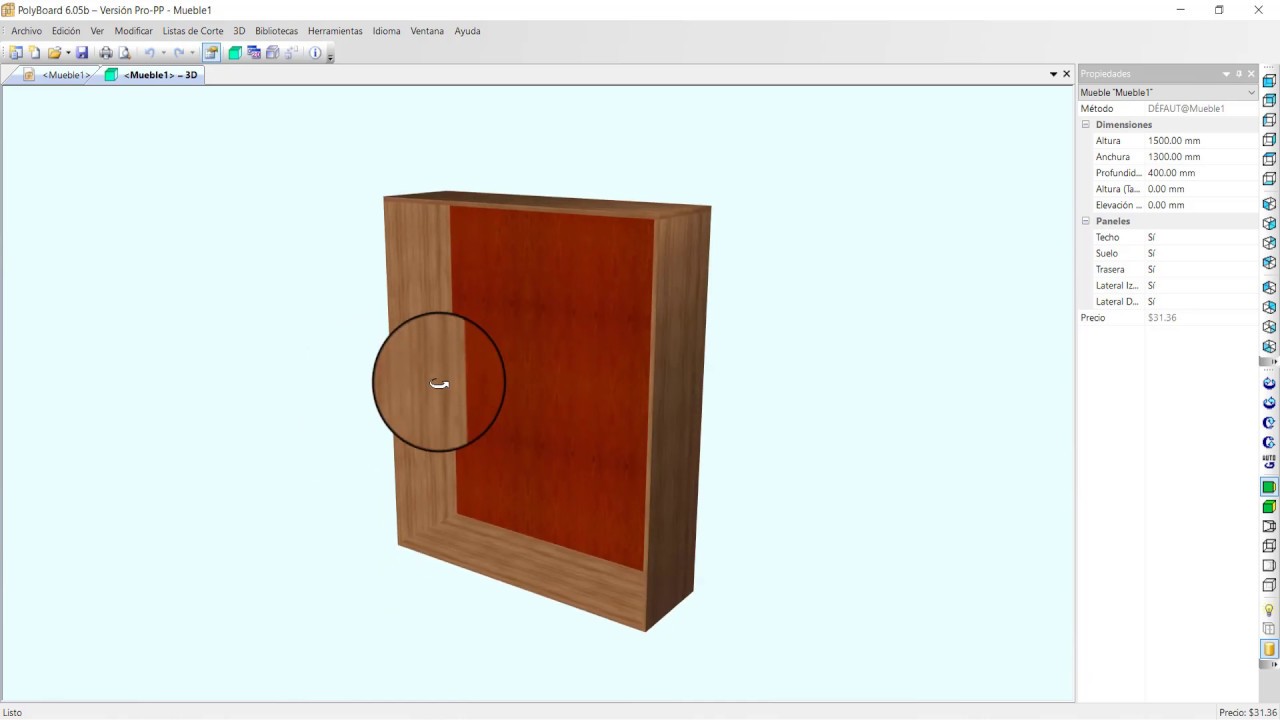Image resolution: width=1280 pixels, height=720 pixels.
Task: Toggle the Lateral Iz... panel Sí value
Action: tap(1152, 285)
